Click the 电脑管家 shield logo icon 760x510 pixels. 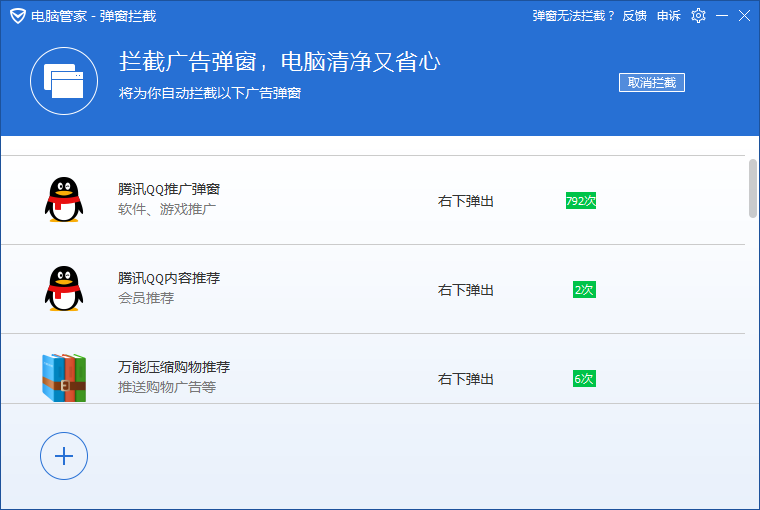[18, 16]
